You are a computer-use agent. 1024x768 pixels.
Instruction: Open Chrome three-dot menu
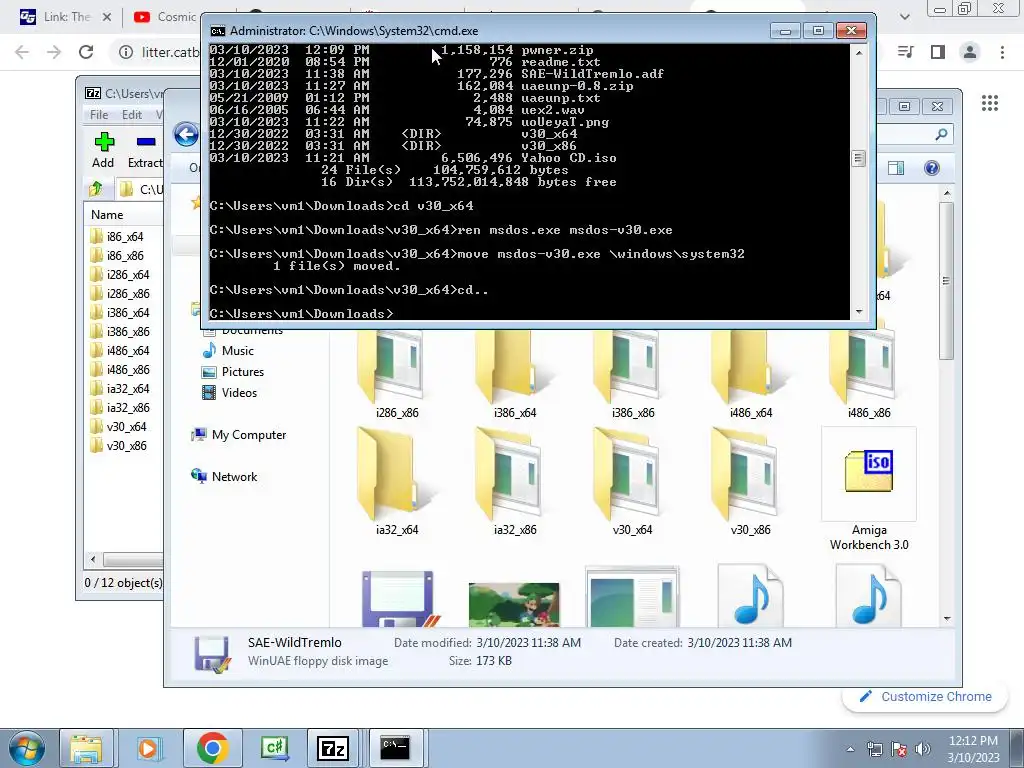1002,52
